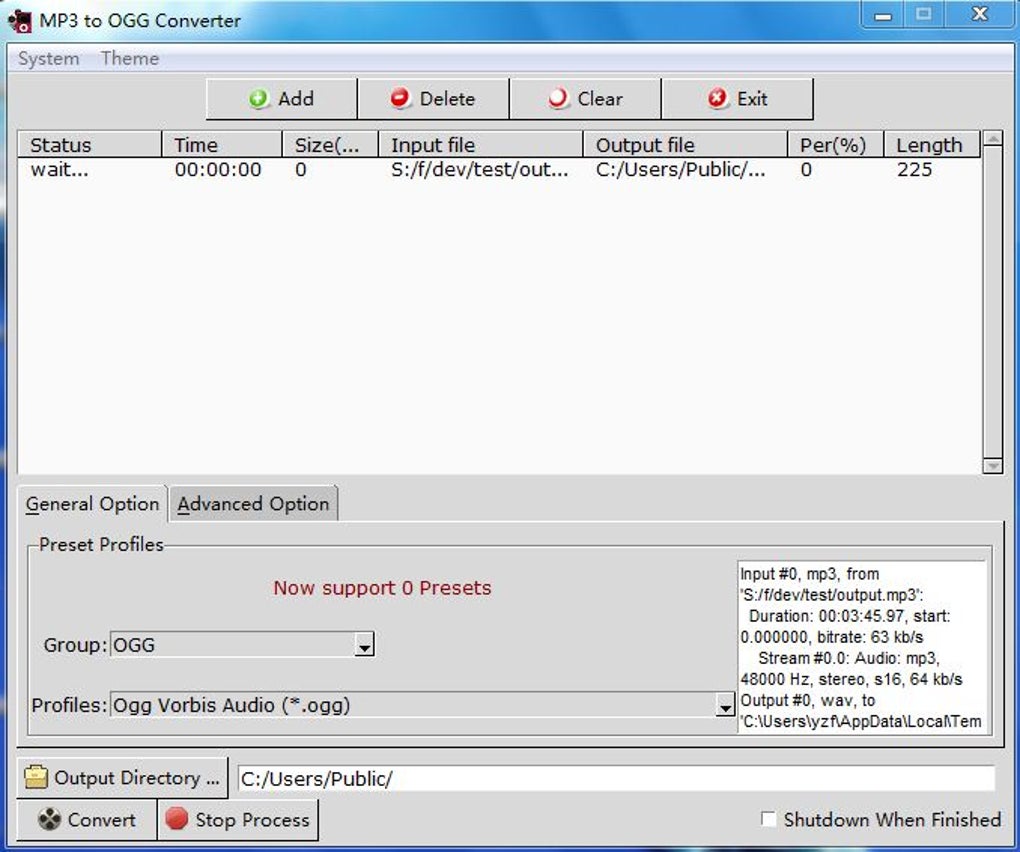The width and height of the screenshot is (1020, 852).
Task: Click the app icon in the title bar
Action: 20,21
